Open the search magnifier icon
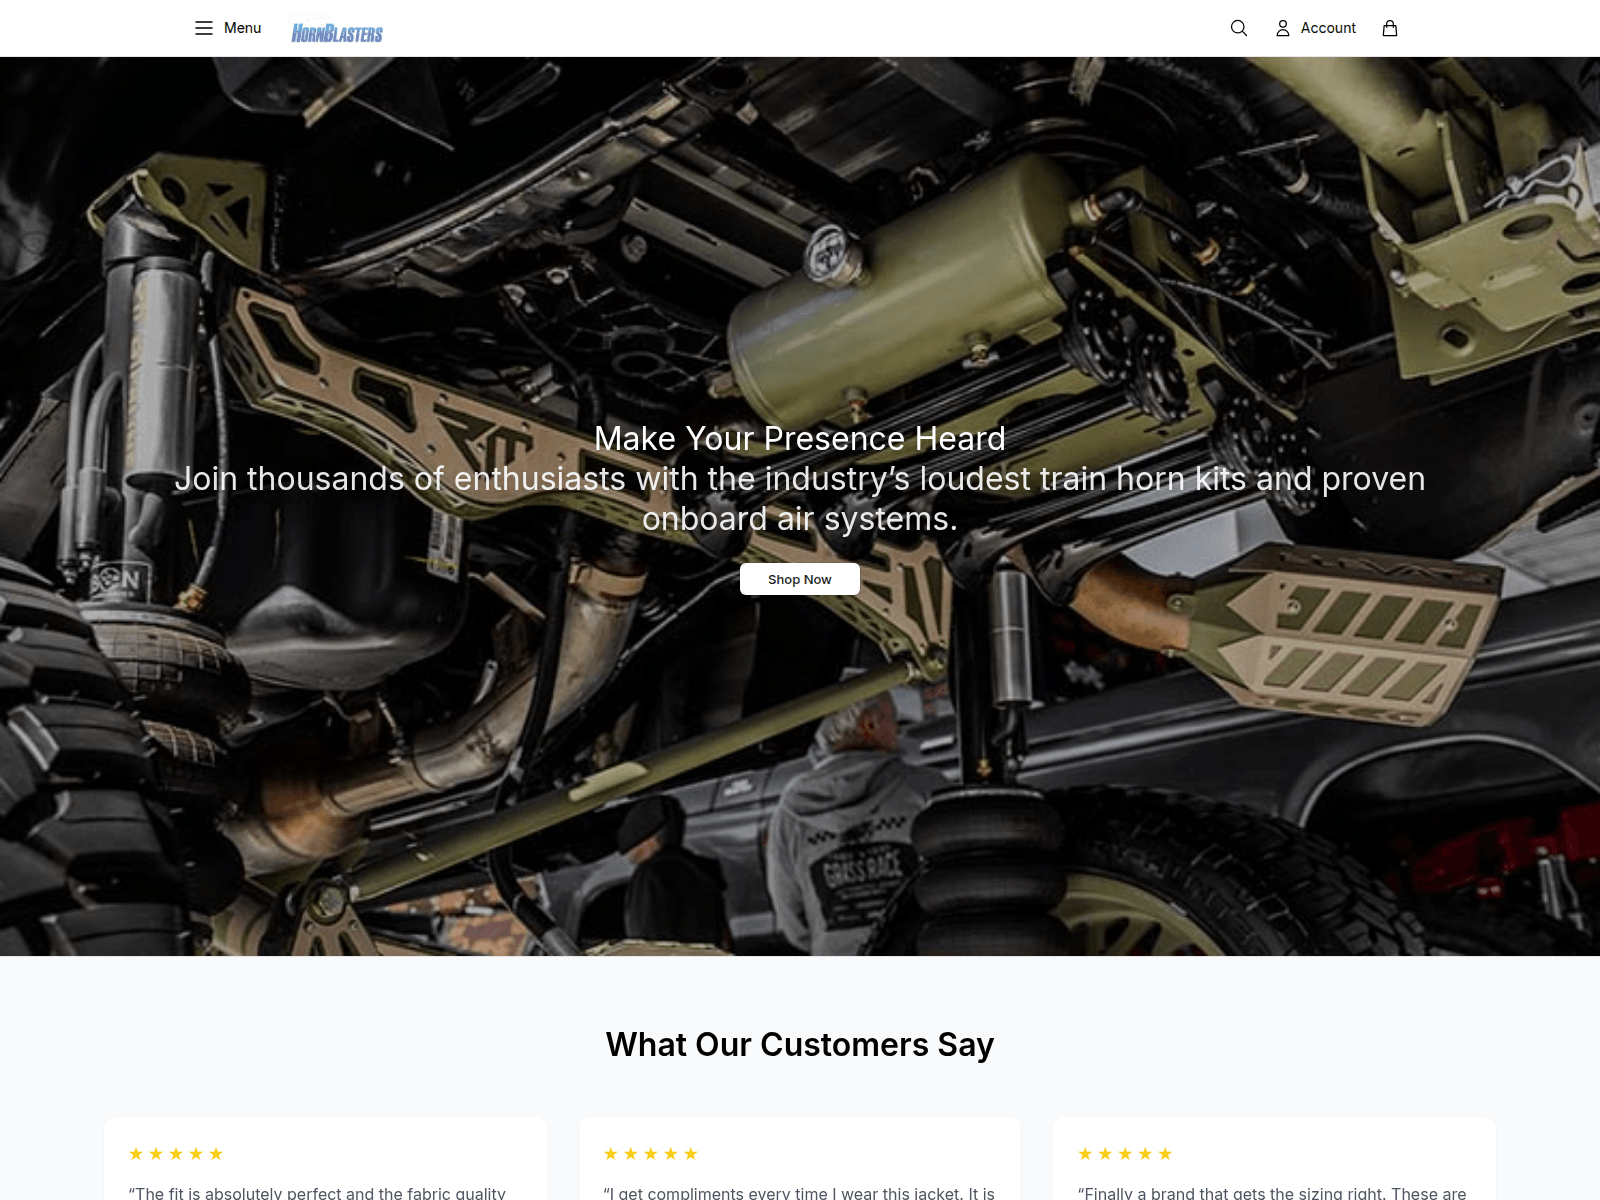Screen dimensions: 1600x1200 [x=1239, y=28]
